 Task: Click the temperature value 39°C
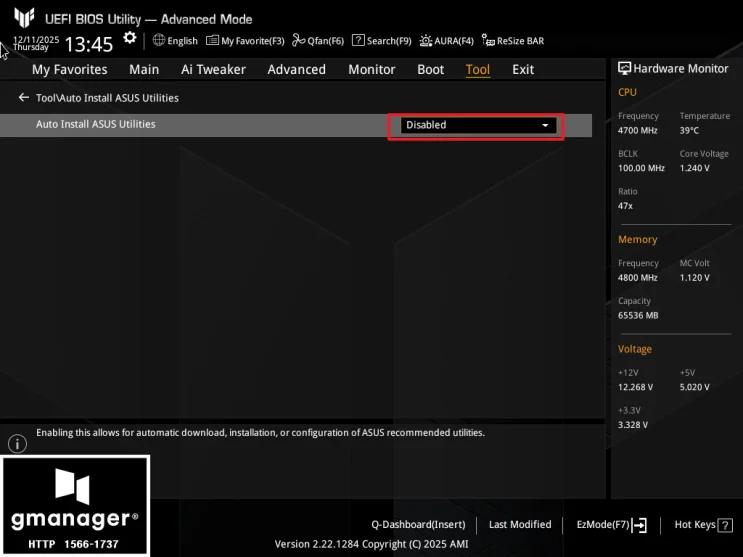(x=689, y=130)
